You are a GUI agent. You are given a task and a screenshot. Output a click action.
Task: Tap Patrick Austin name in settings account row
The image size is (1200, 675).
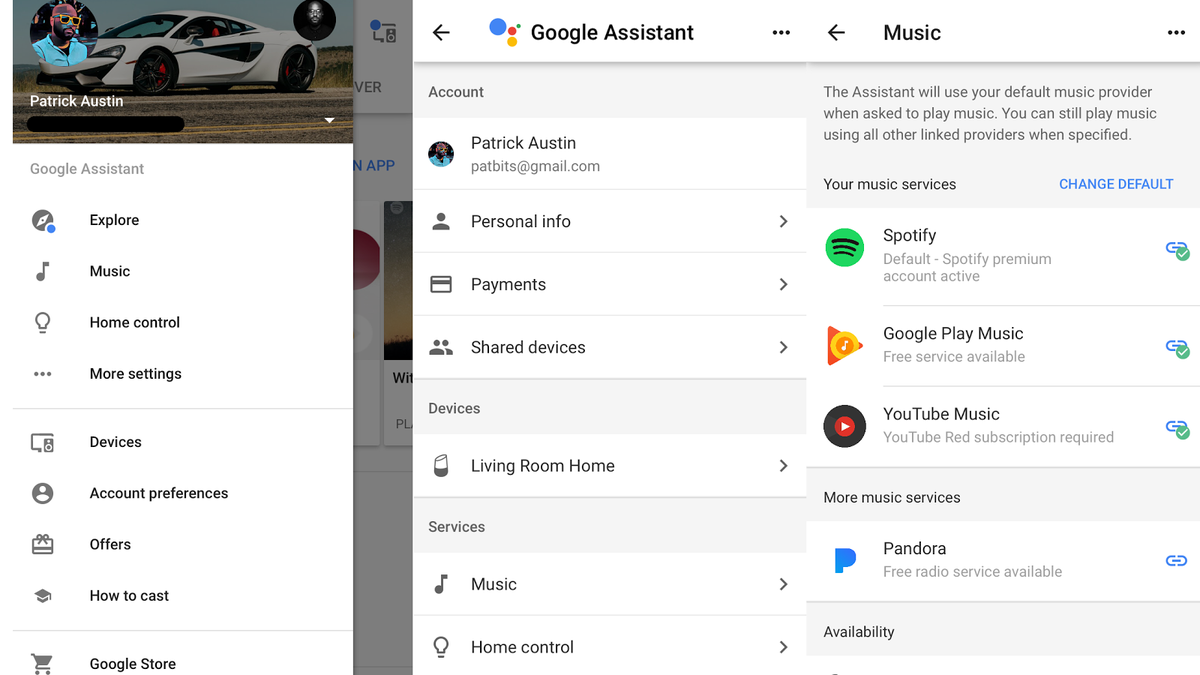coord(523,143)
